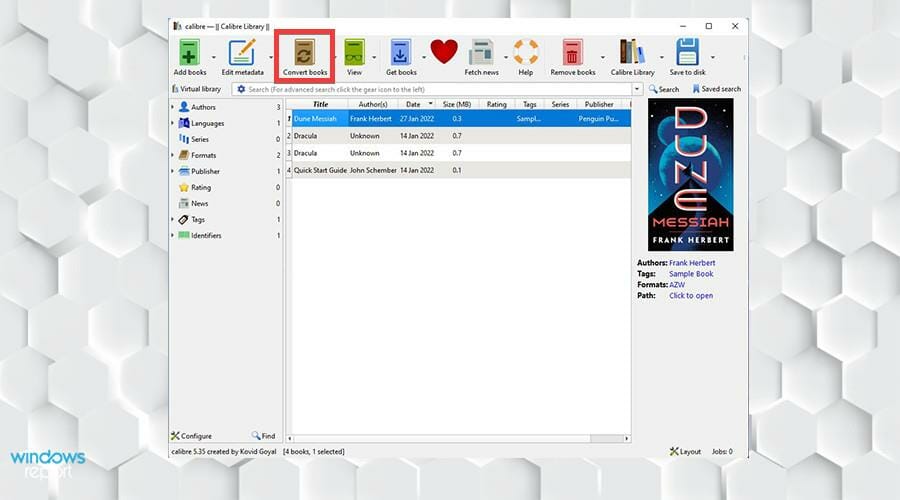
Task: Click the Save to disk icon
Action: (x=687, y=52)
